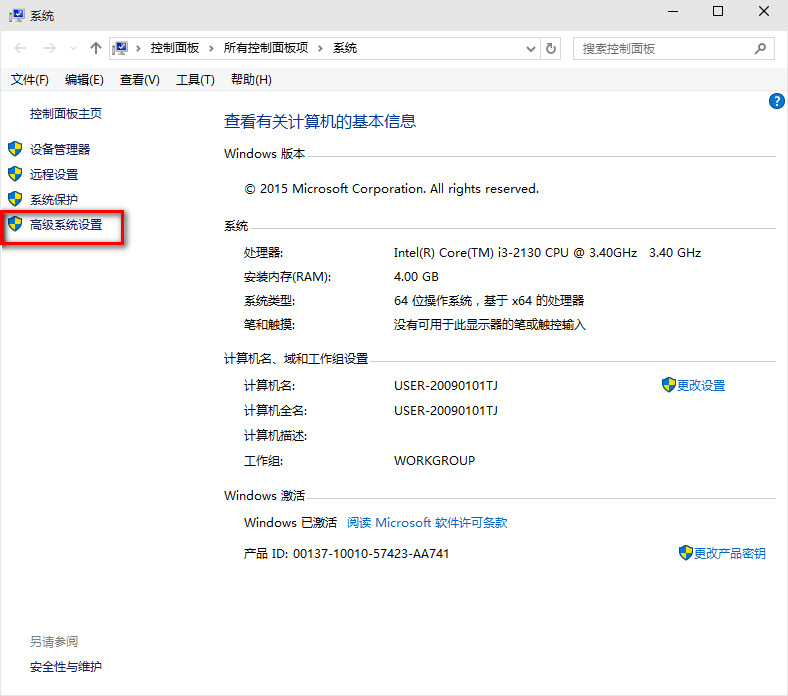Select the processor value Intel(R) Core(TM) i3-2130

tap(547, 253)
